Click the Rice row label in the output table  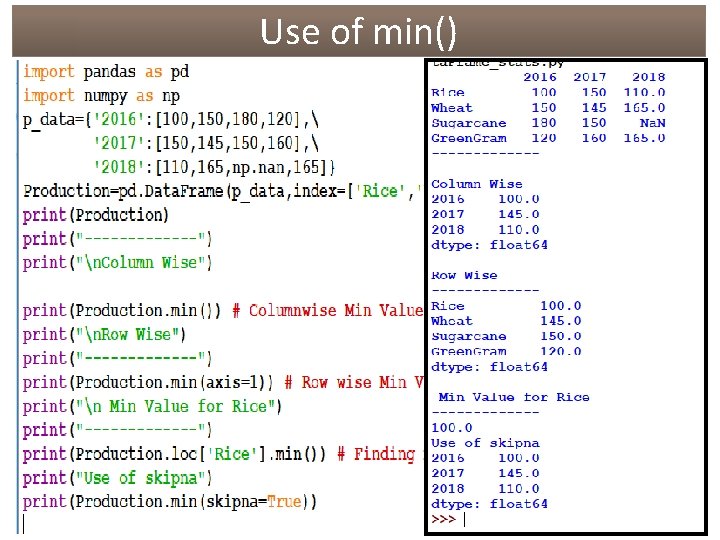point(448,92)
